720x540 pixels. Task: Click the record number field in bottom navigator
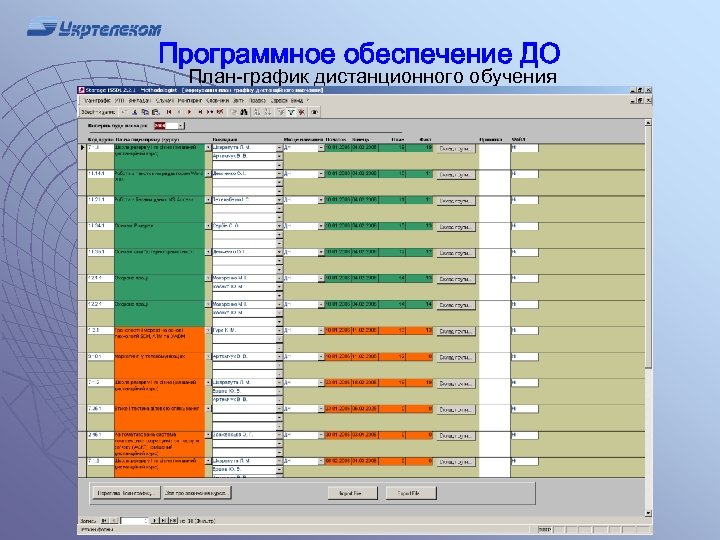pyautogui.click(x=134, y=520)
